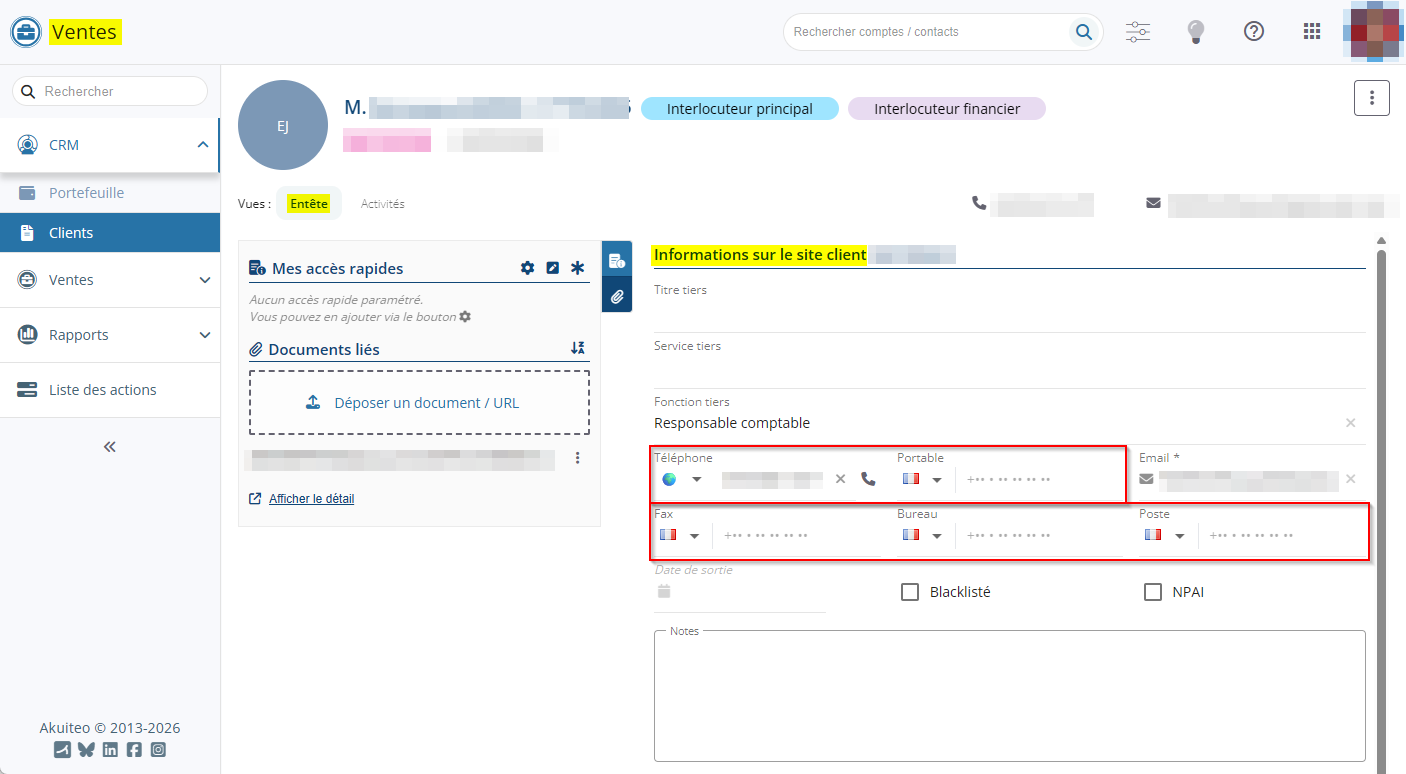Click the Afficher le détail link
This screenshot has width=1406, height=774.
[x=311, y=499]
